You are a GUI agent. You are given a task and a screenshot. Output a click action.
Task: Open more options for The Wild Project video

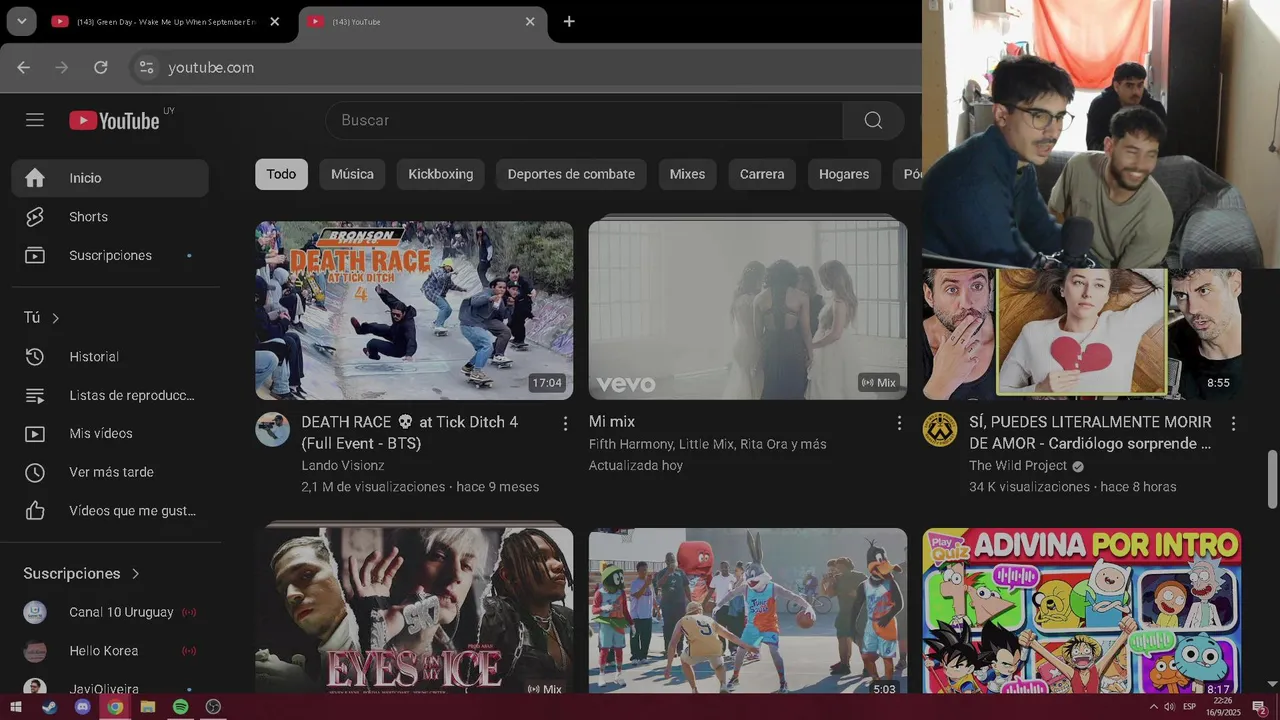click(1233, 424)
